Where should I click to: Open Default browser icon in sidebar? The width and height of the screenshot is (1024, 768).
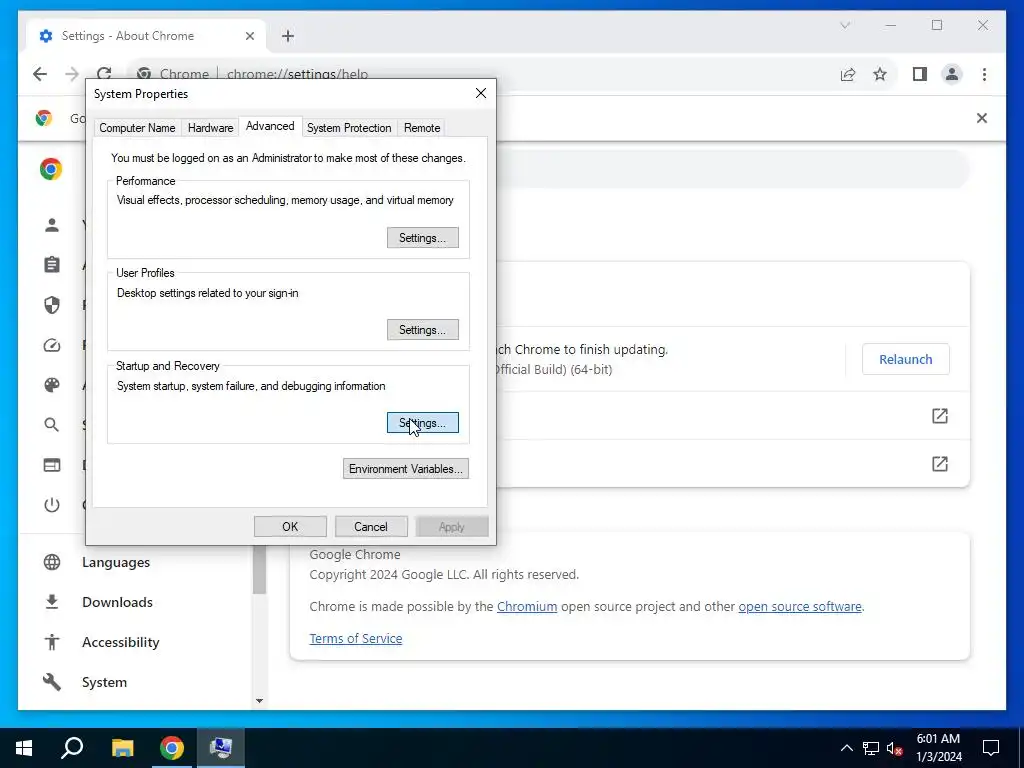point(52,465)
